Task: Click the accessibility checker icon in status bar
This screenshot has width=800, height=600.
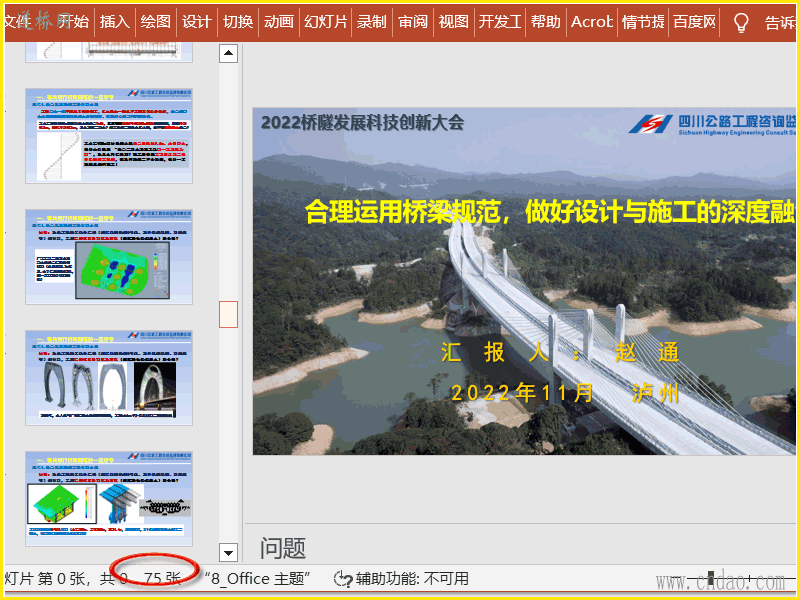Action: click(343, 579)
